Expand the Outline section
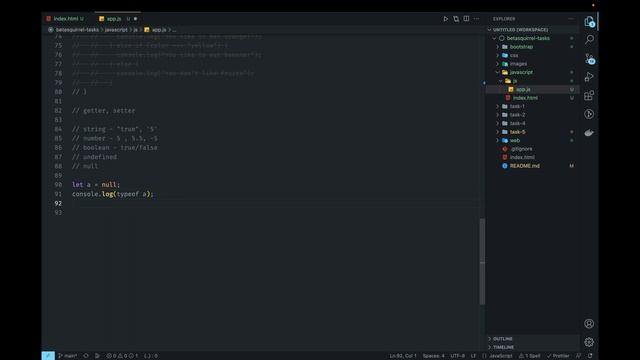Screen dimensions: 640x360 coord(533,339)
